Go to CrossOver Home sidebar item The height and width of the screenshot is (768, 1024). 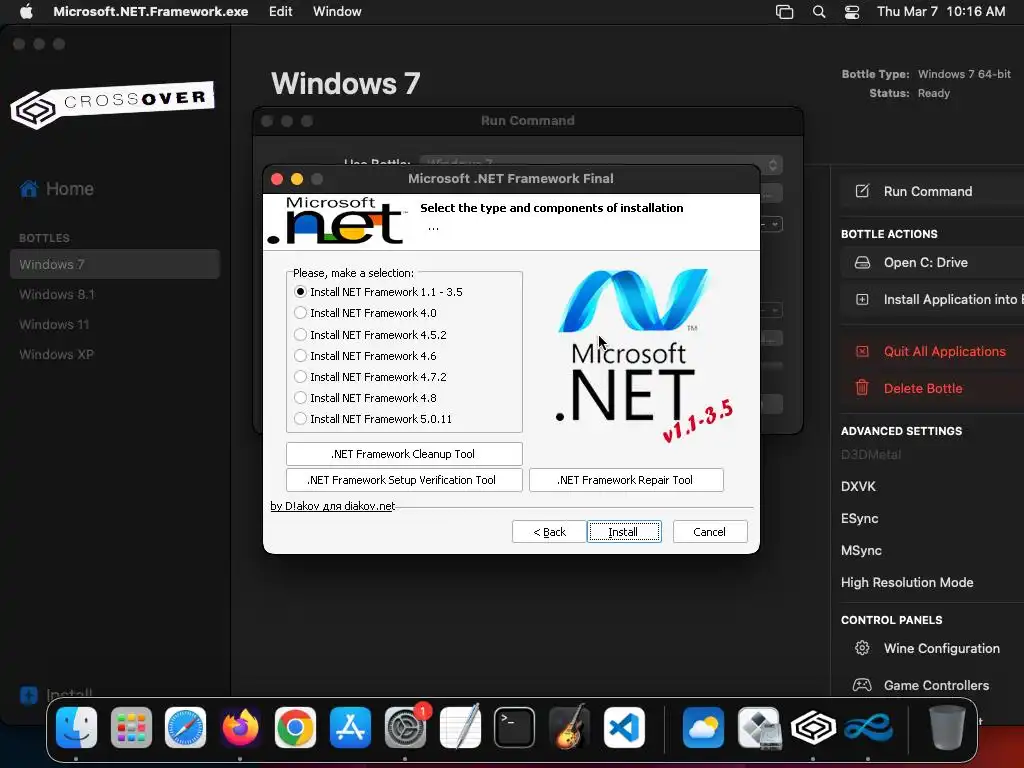pyautogui.click(x=57, y=189)
